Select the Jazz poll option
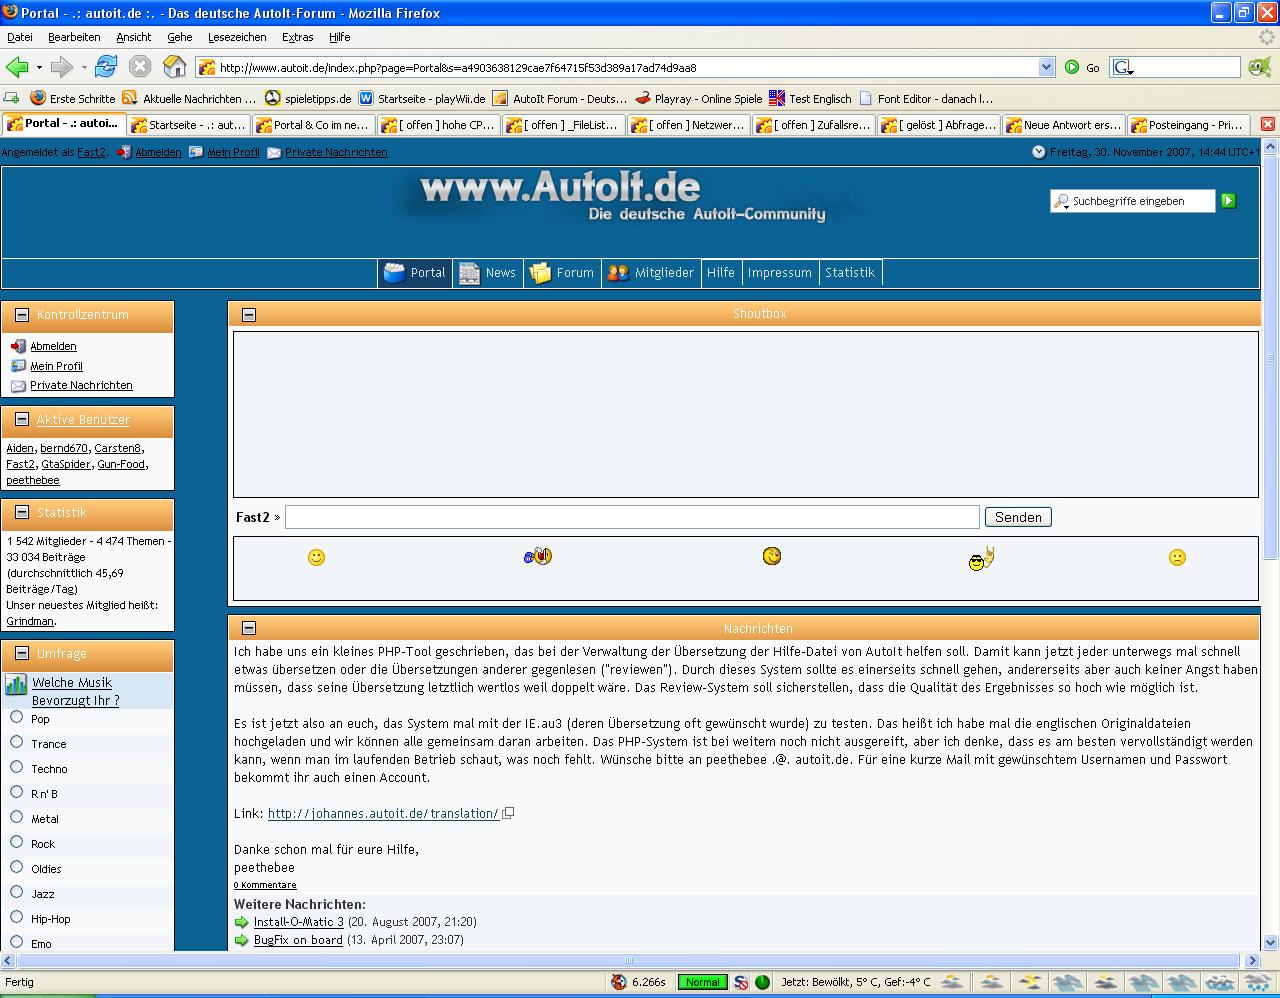The image size is (1280, 998). [17, 892]
